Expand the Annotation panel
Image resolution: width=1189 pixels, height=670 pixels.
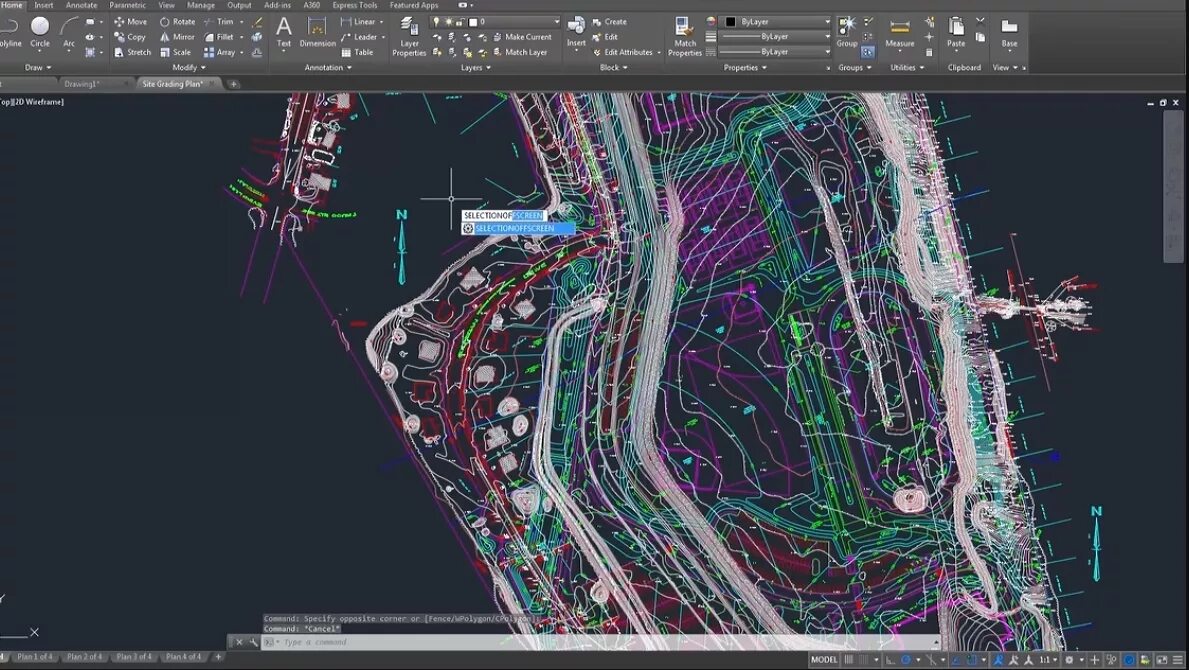[x=328, y=67]
